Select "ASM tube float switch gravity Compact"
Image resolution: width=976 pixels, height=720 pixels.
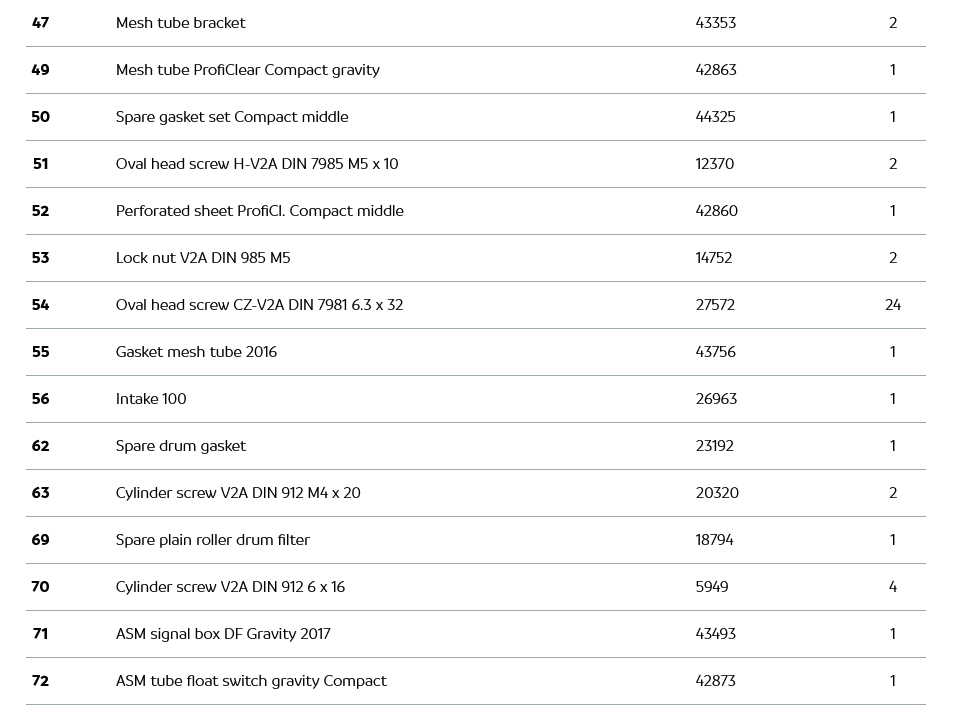point(251,681)
